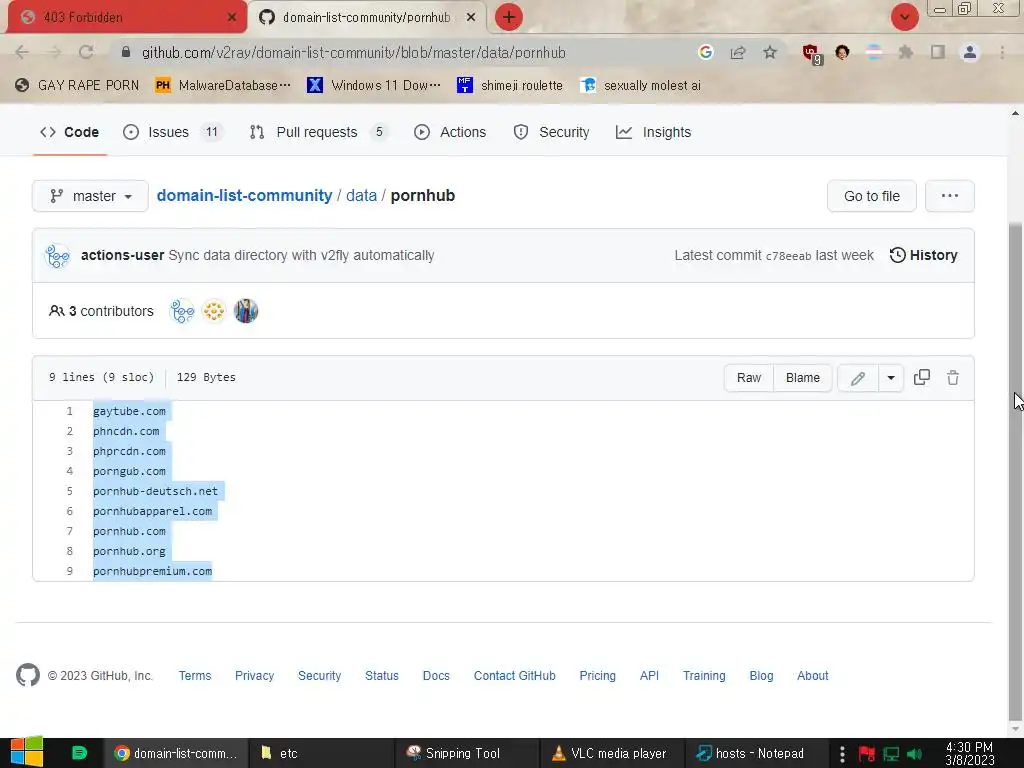Open the Pull requests tab
Screen dimensions: 1024x768
point(319,132)
